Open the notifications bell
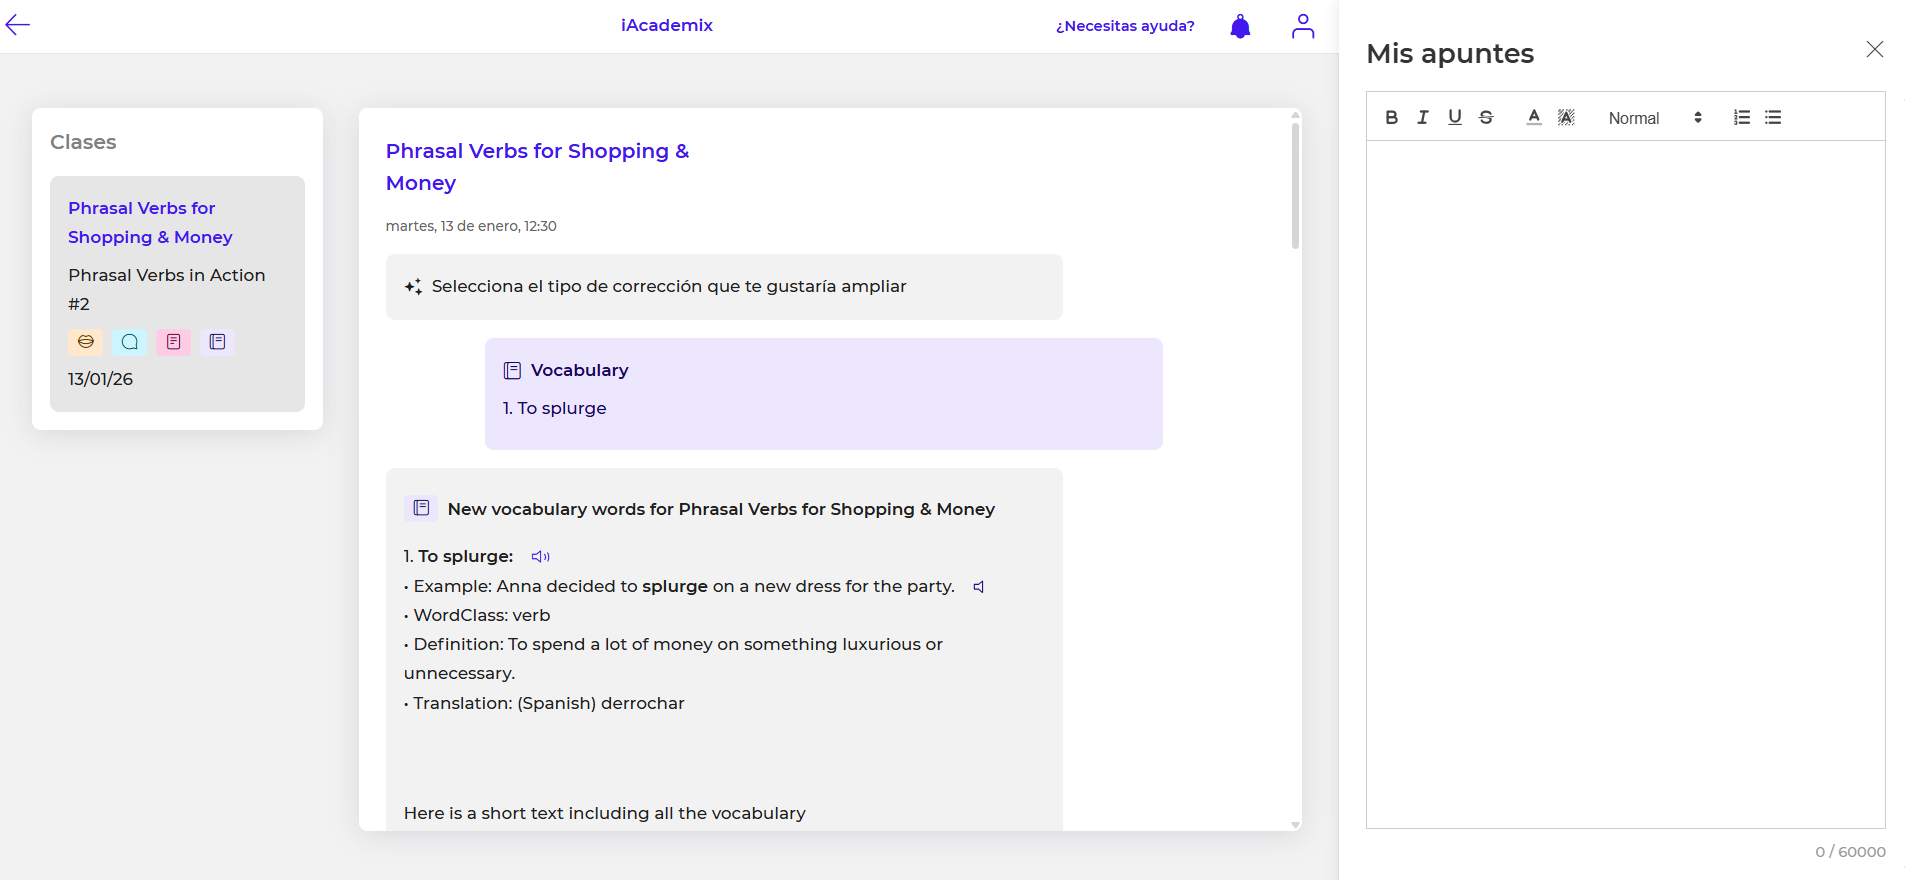1905x880 pixels. (1240, 26)
